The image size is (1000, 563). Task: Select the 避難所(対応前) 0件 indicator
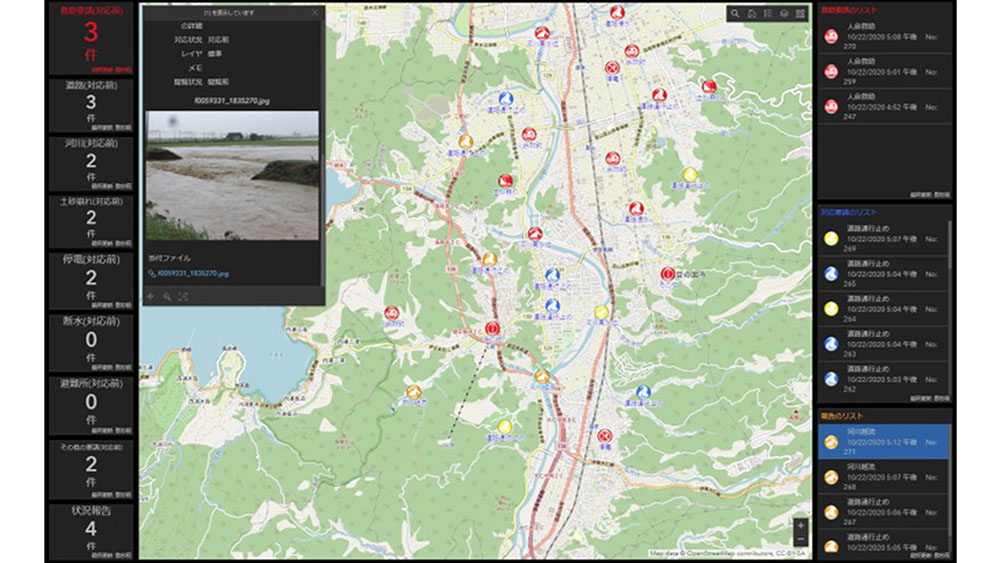tap(91, 405)
